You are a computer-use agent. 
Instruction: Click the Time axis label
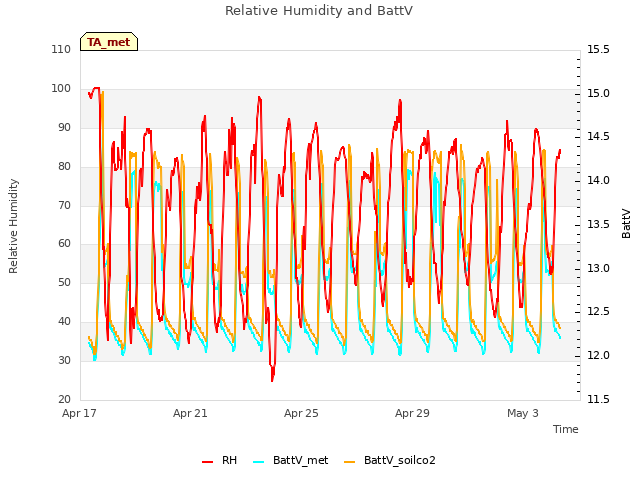(x=566, y=429)
